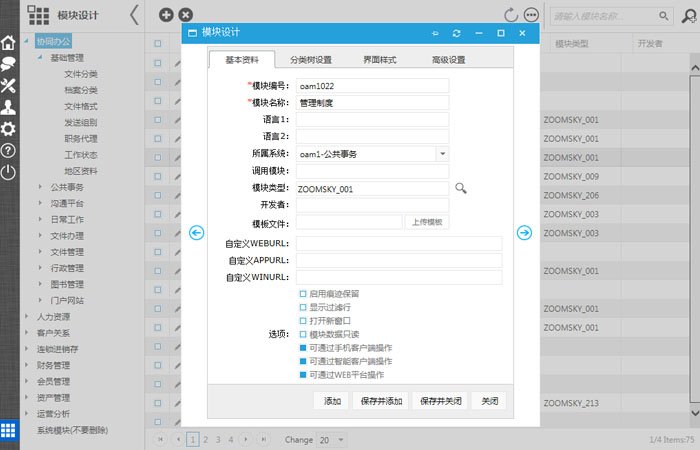The width and height of the screenshot is (700, 450).
Task: Click the user profile icon in the sidebar
Action: click(x=8, y=107)
